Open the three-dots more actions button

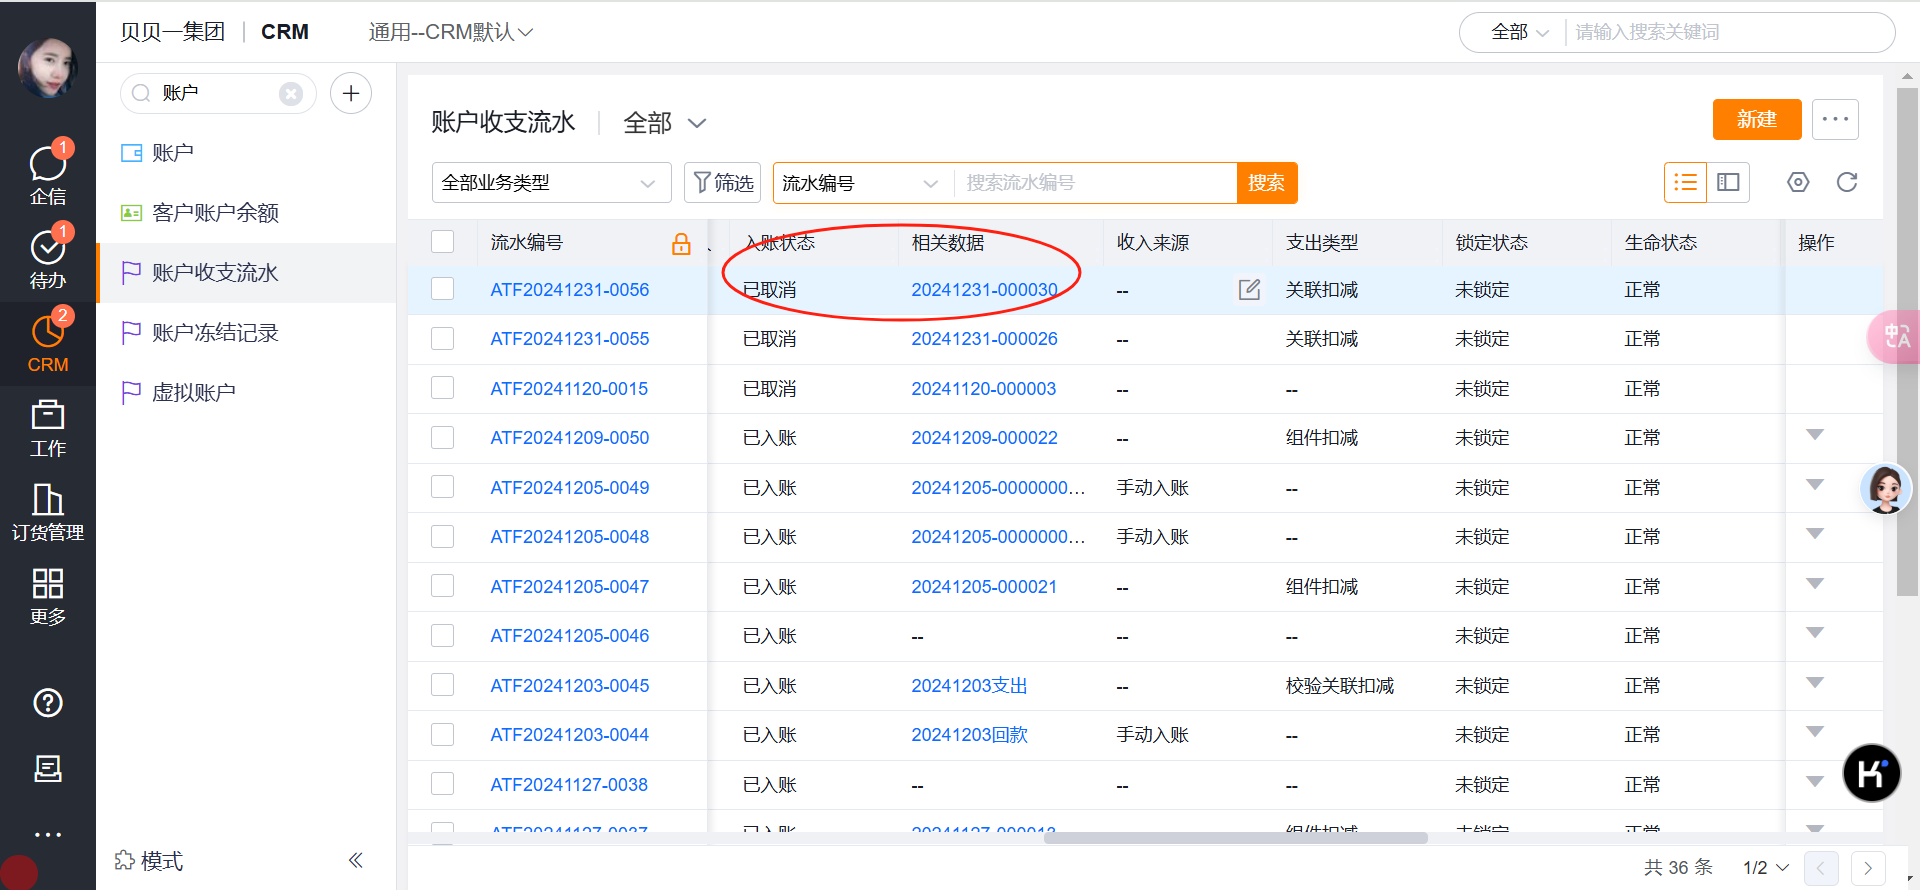(1835, 119)
